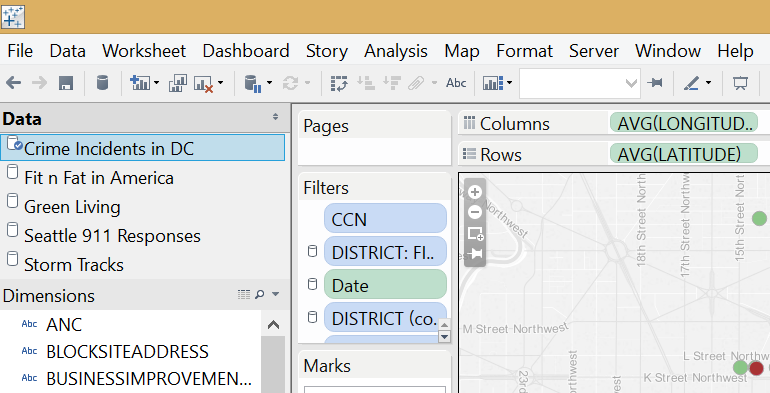The width and height of the screenshot is (770, 393).
Task: Click the AVG(LONGITUDE) columns pill
Action: click(x=684, y=123)
